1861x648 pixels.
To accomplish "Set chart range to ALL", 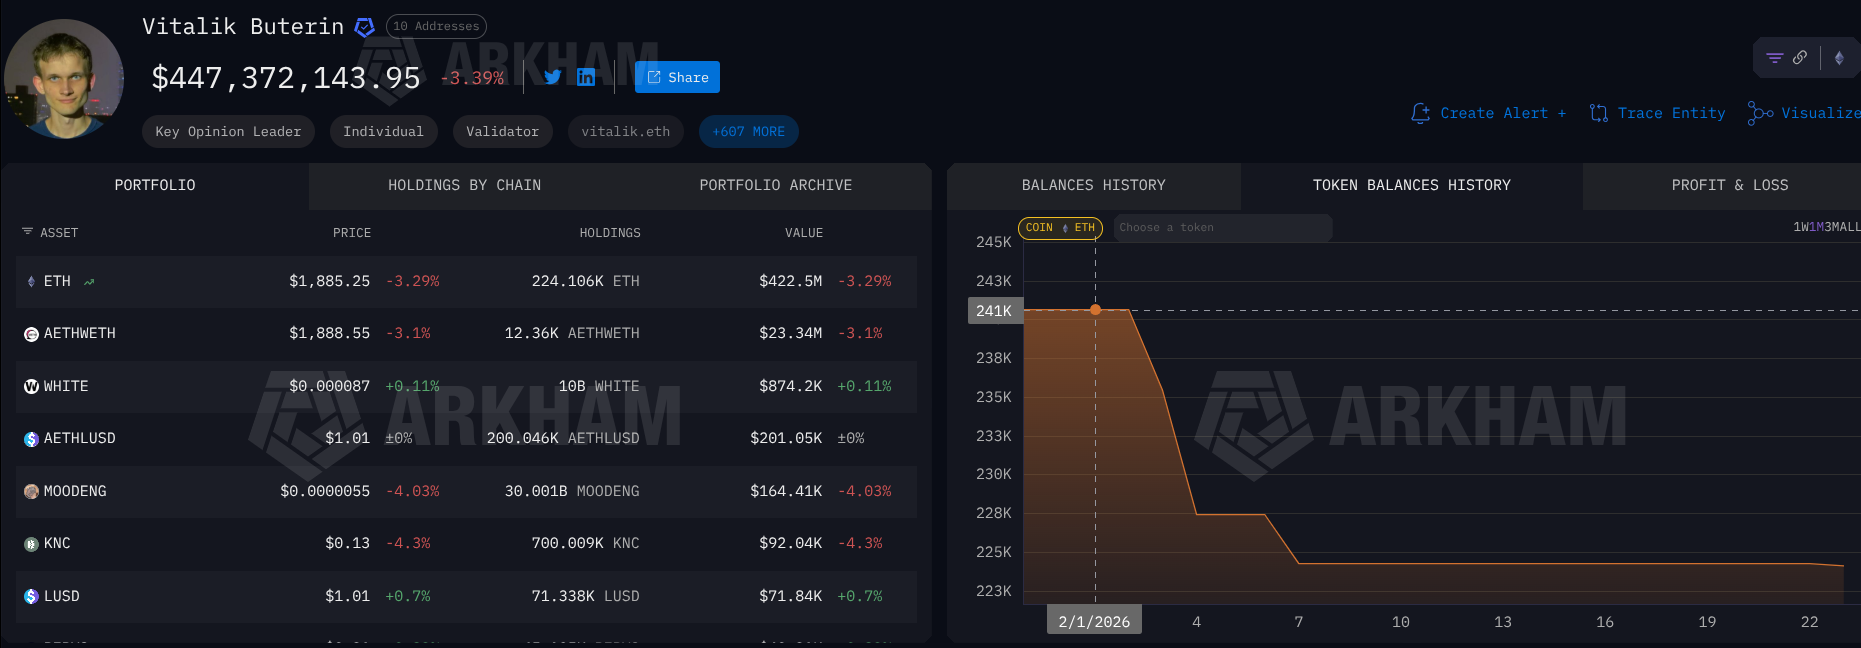I will click(x=1849, y=228).
